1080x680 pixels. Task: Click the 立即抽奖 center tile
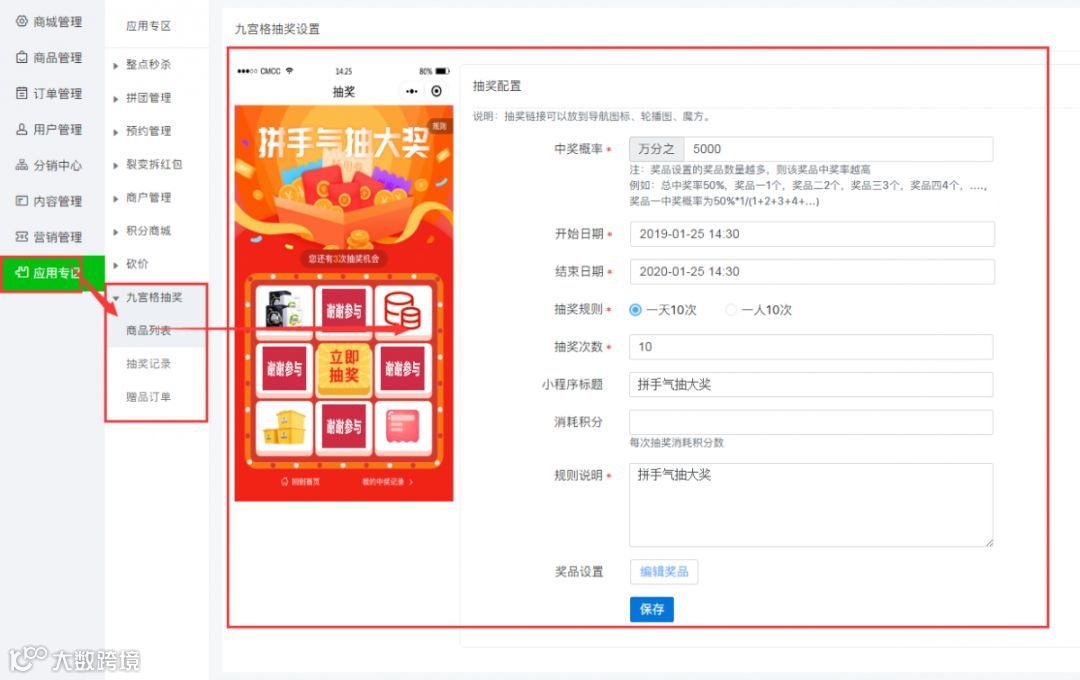click(344, 369)
